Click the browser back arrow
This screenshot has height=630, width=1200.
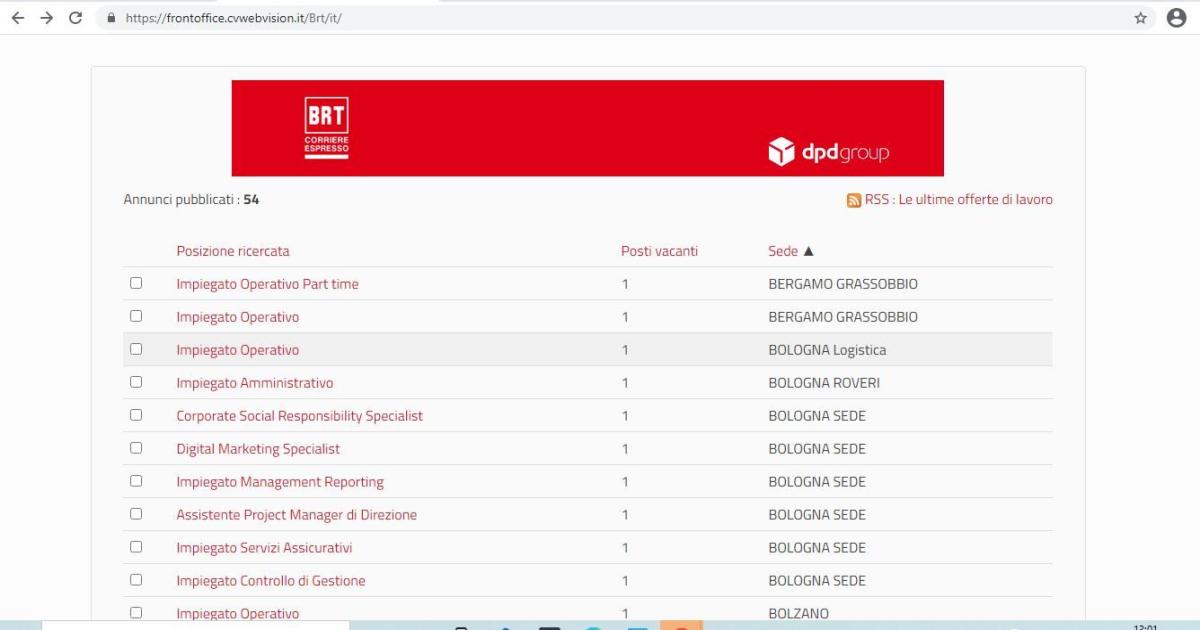tap(17, 18)
